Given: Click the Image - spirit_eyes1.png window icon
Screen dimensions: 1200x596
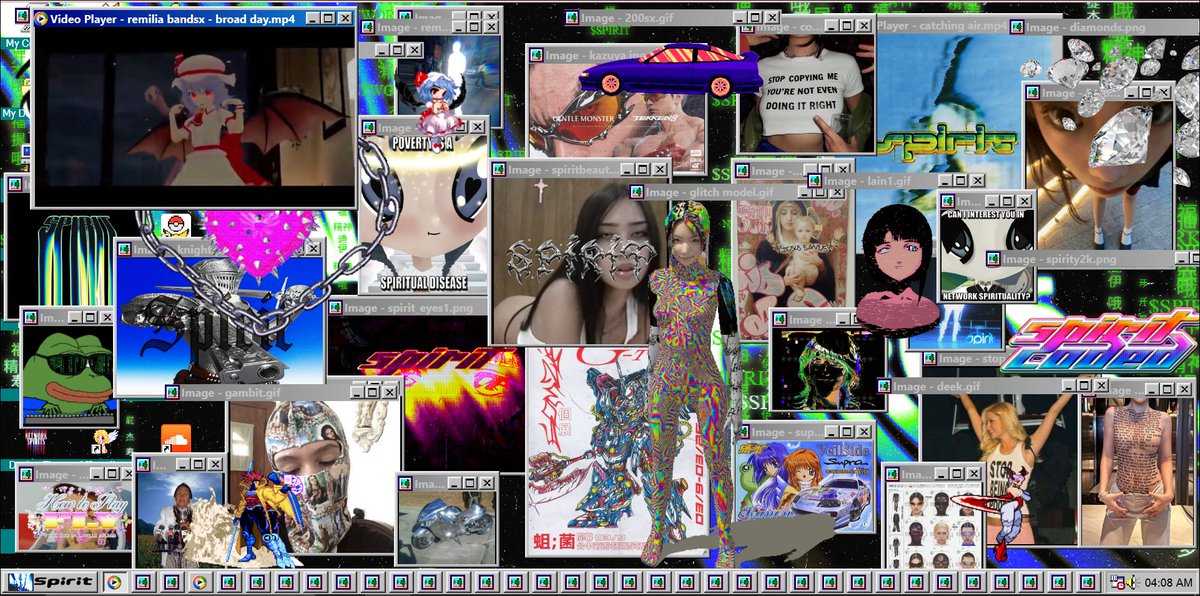Looking at the screenshot, I should (x=336, y=307).
